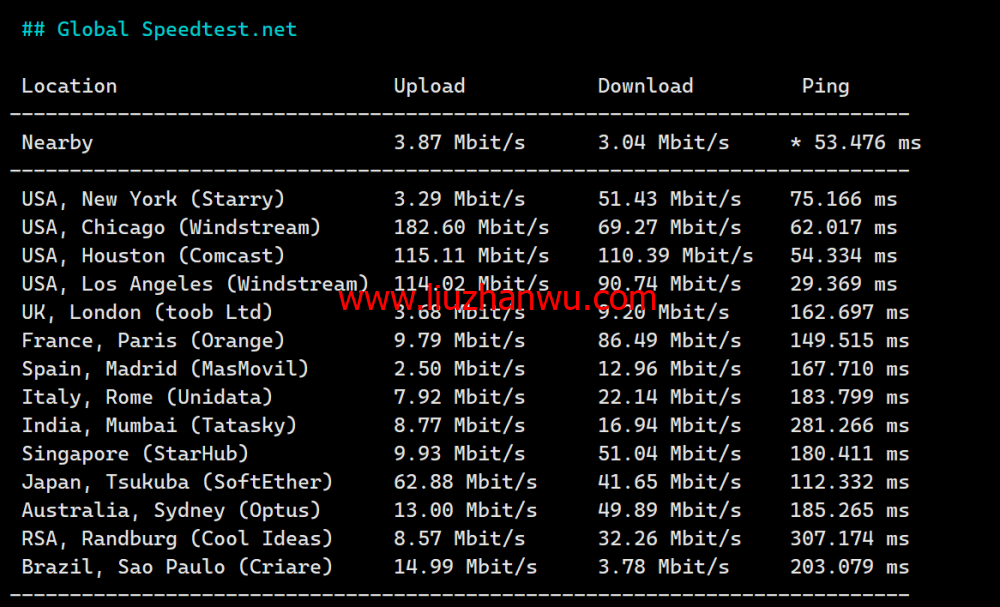The image size is (1000, 607).
Task: Click Los Angeles ping "29.369 ms"
Action: [x=843, y=284]
